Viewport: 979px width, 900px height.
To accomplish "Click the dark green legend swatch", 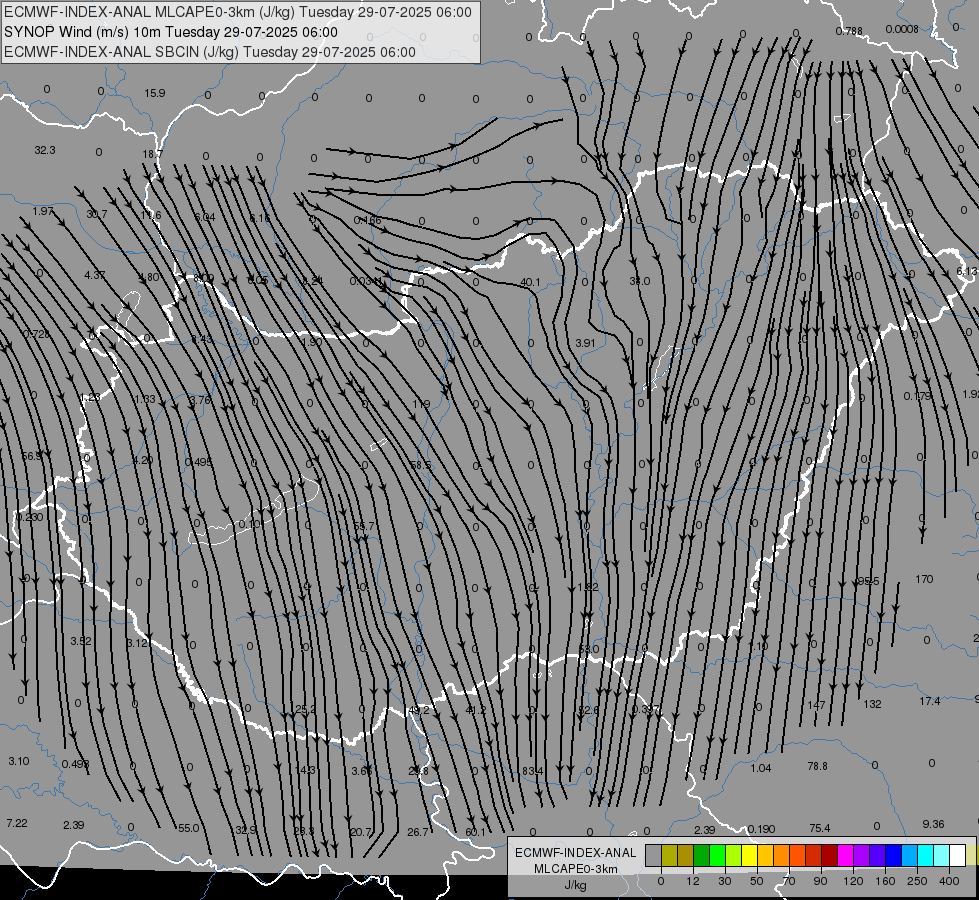I will (701, 855).
